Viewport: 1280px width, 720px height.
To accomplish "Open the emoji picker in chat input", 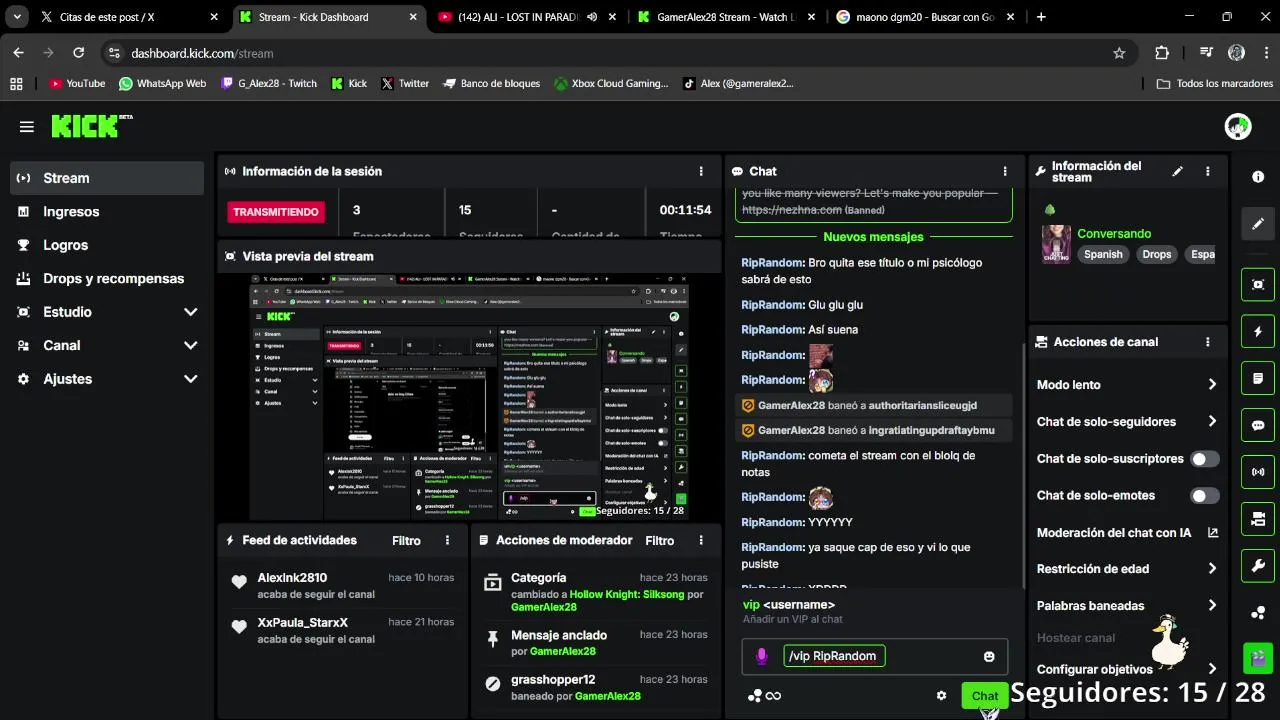I will [x=989, y=656].
